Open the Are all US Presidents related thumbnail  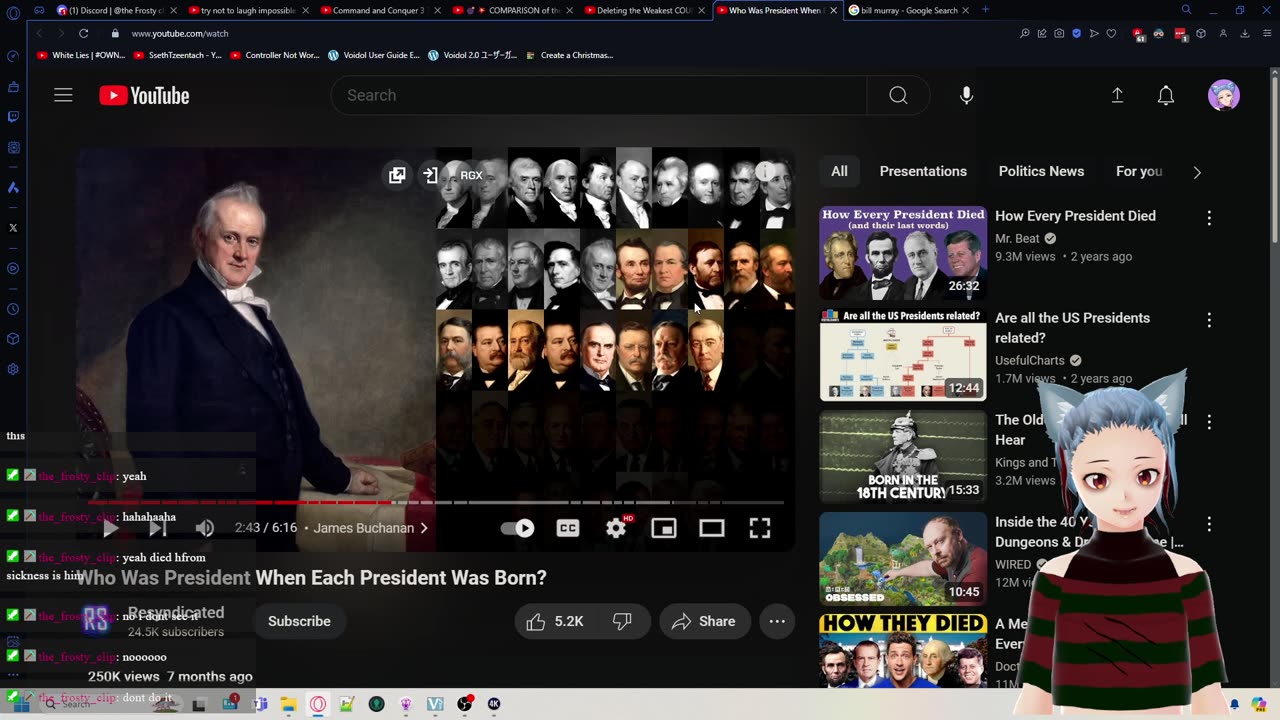(x=903, y=355)
